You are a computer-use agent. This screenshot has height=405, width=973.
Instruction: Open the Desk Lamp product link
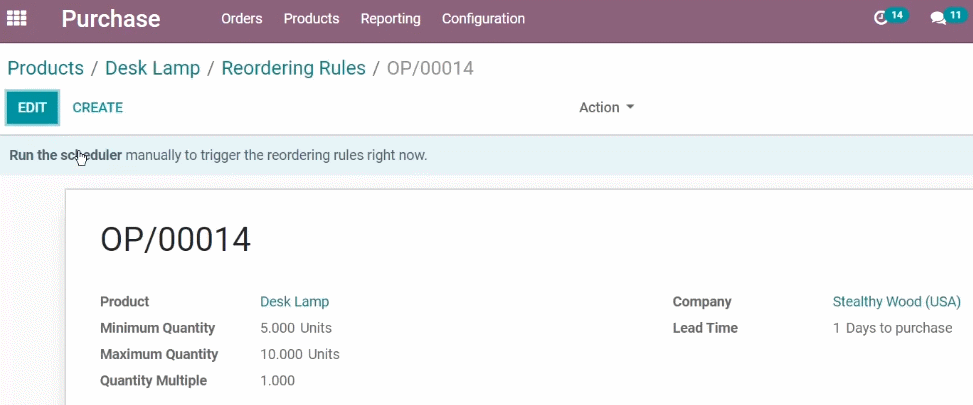coord(294,301)
